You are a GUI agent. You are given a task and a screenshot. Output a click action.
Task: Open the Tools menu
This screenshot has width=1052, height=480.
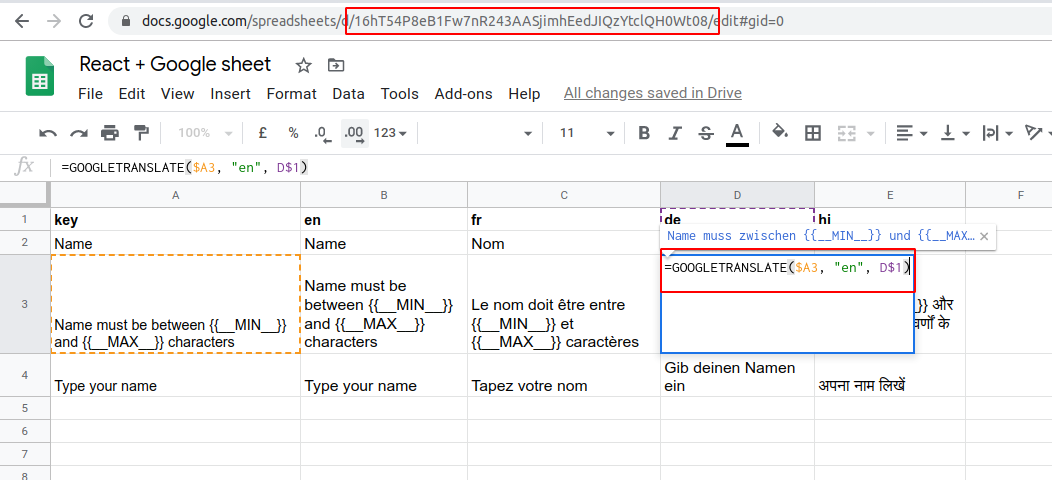(x=400, y=94)
